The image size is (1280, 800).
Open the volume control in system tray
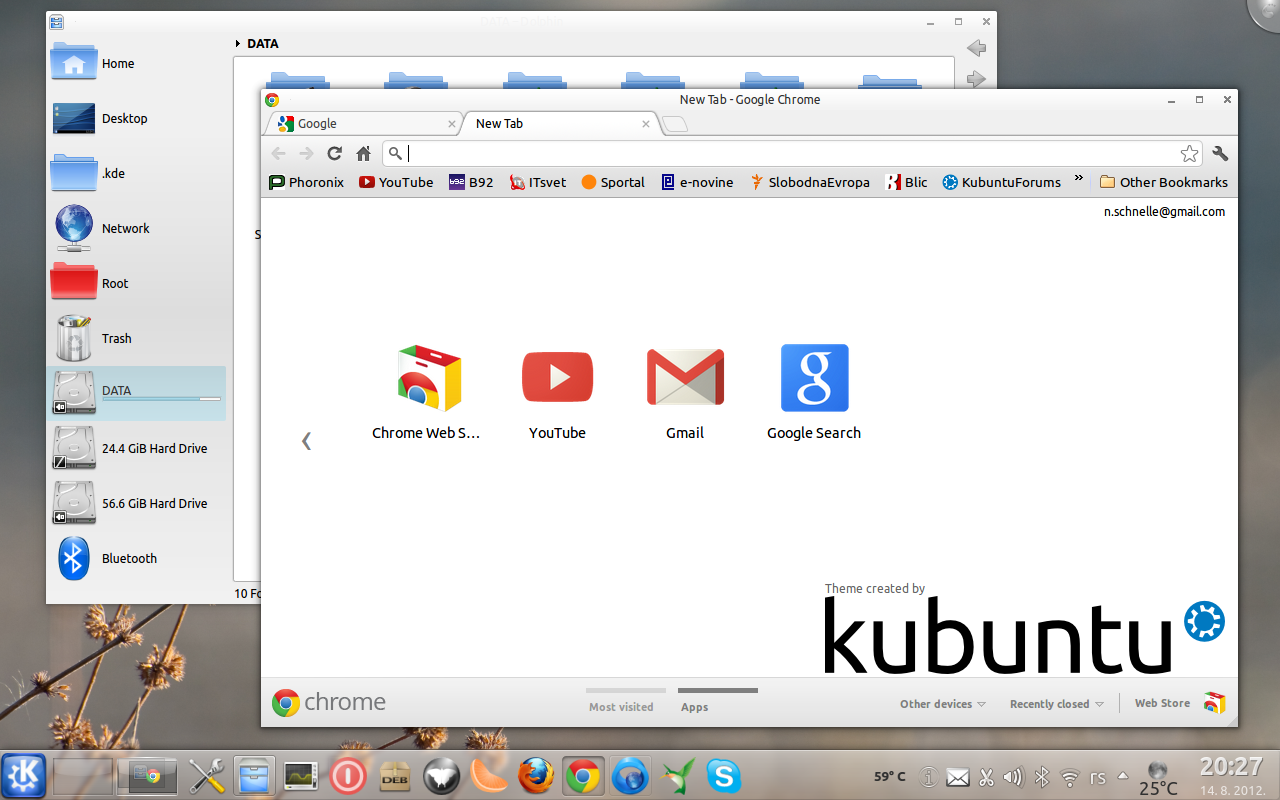coord(1013,777)
